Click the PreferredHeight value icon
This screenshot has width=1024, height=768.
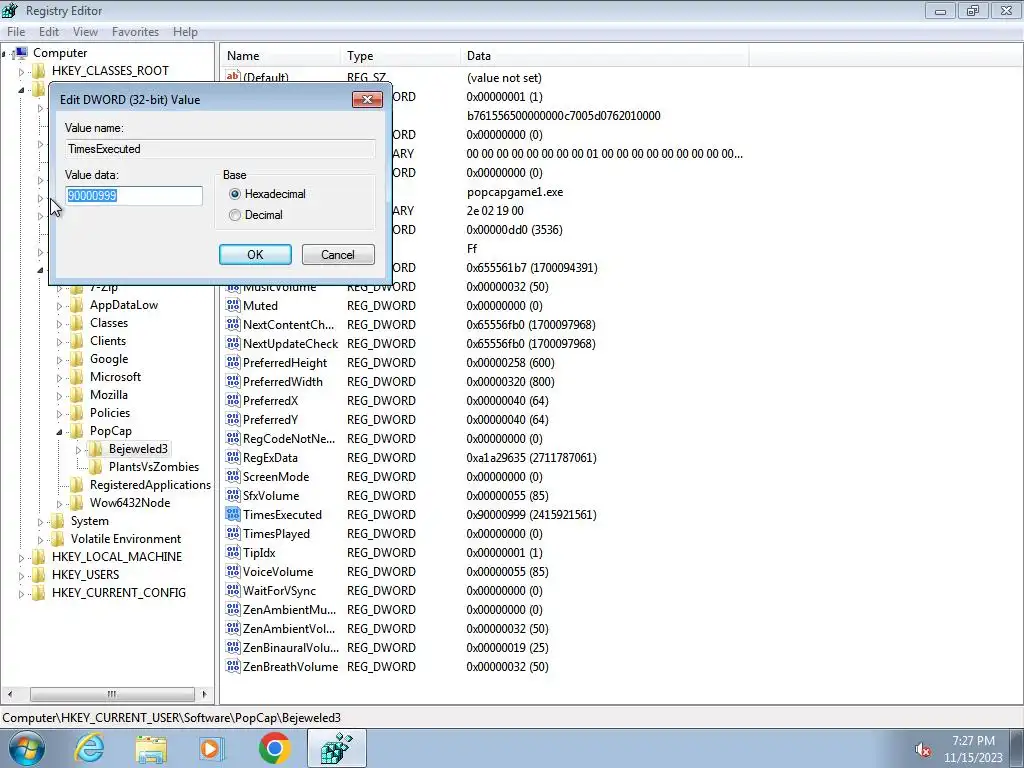232,362
